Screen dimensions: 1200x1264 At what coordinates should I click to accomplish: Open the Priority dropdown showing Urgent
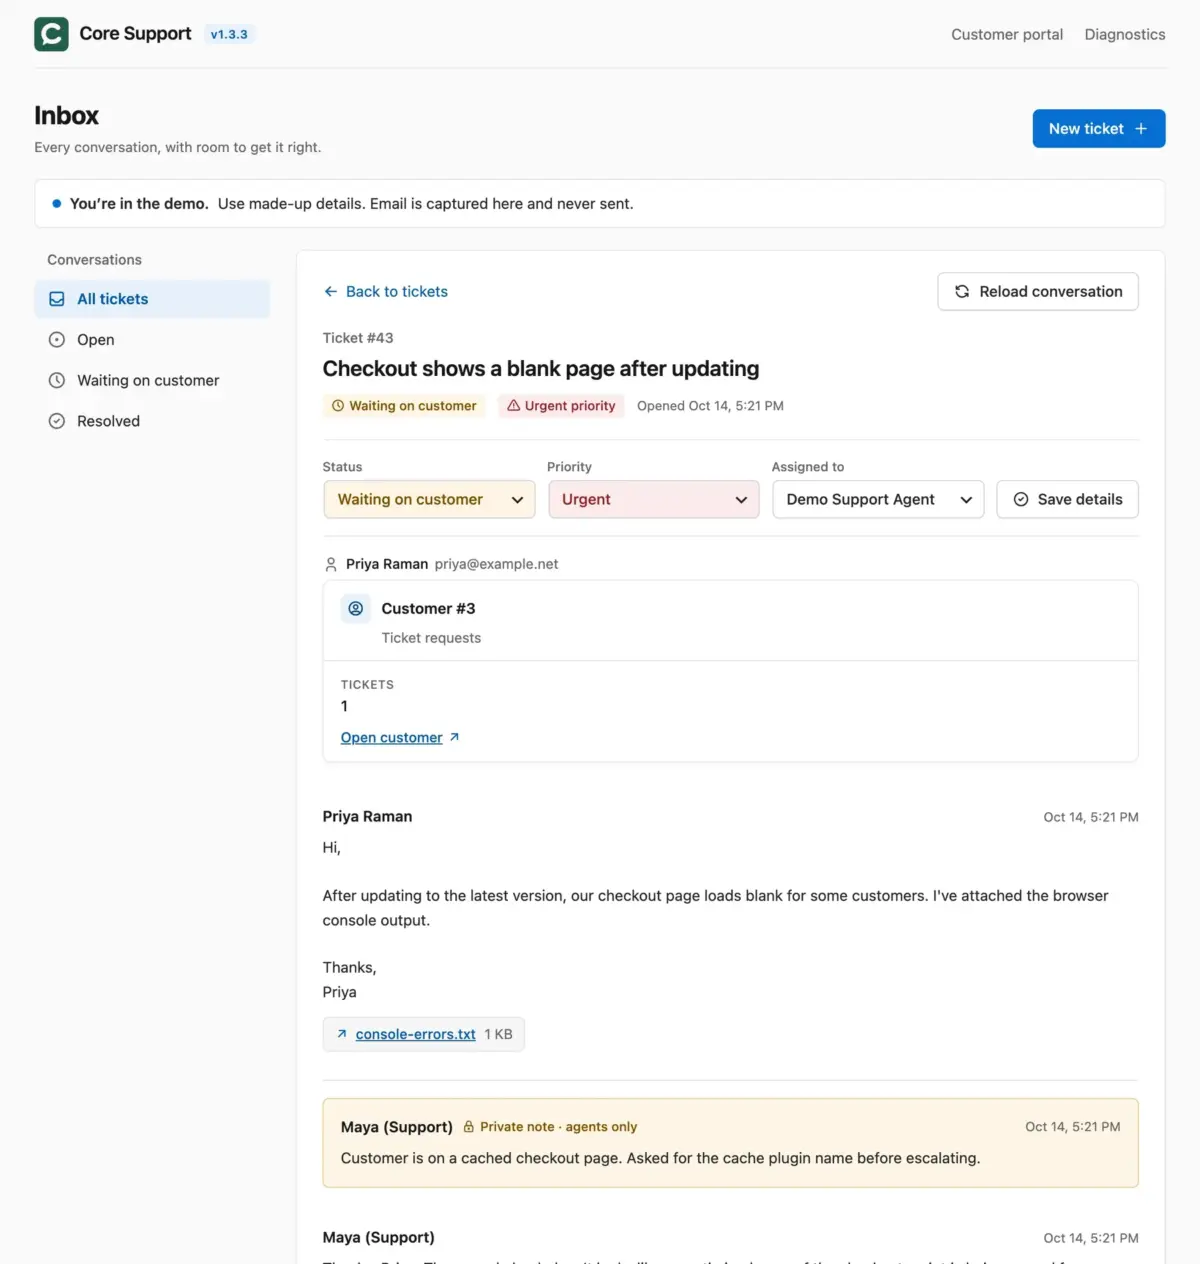tap(654, 500)
